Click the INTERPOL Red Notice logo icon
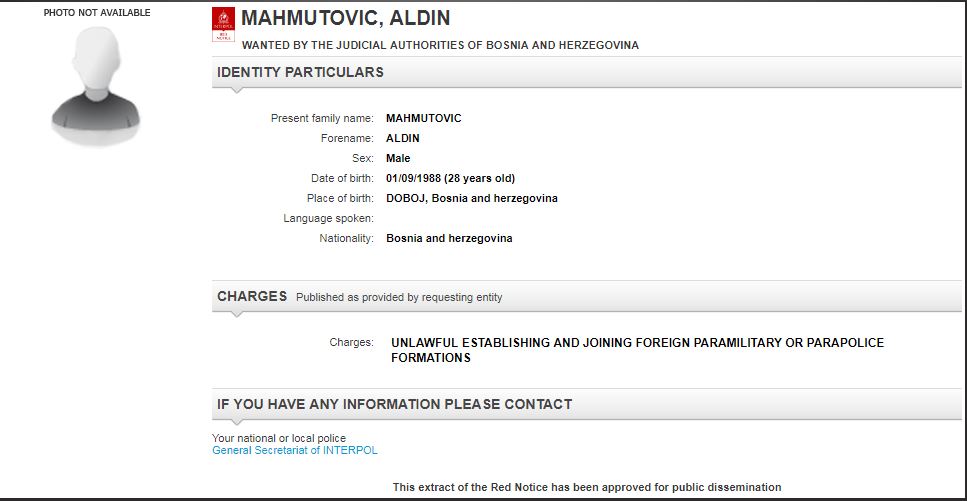 [x=224, y=25]
